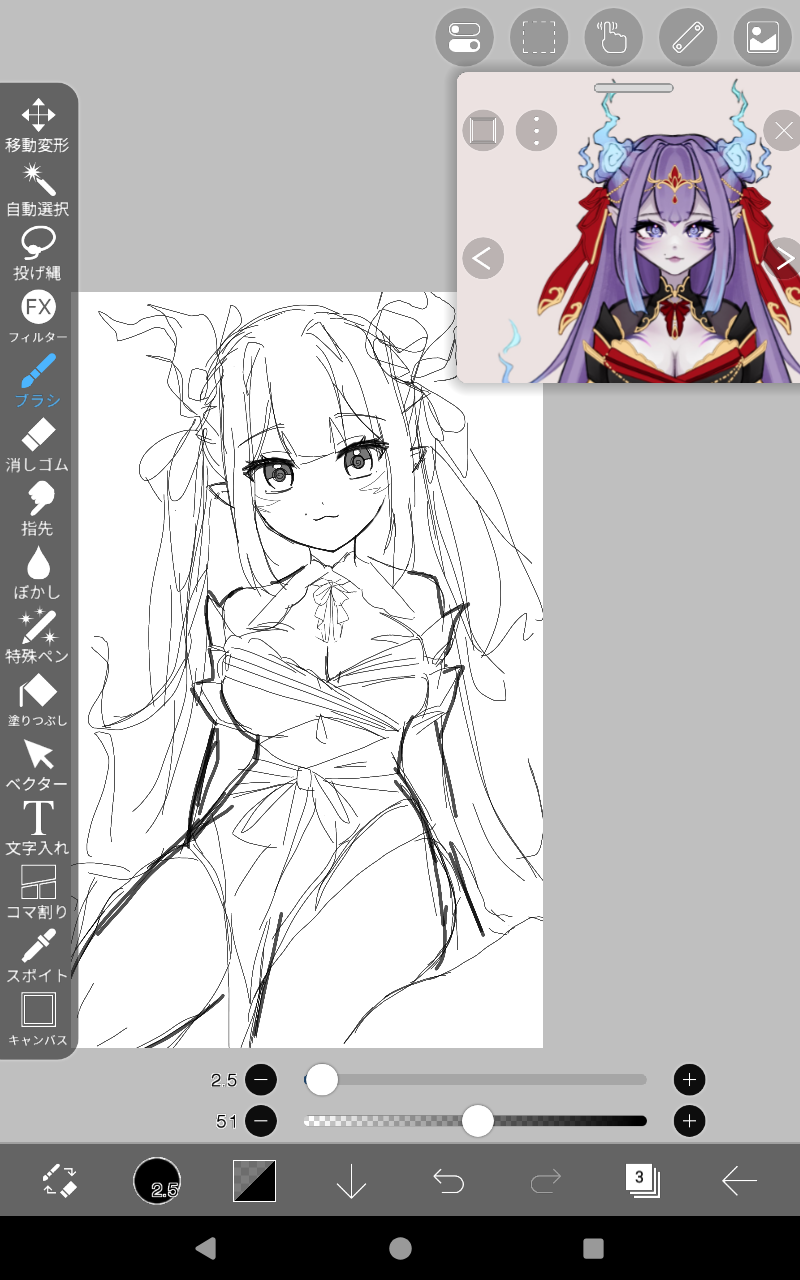Select the 文字入れ text tool
Image resolution: width=800 pixels, height=1280 pixels.
coord(38,829)
